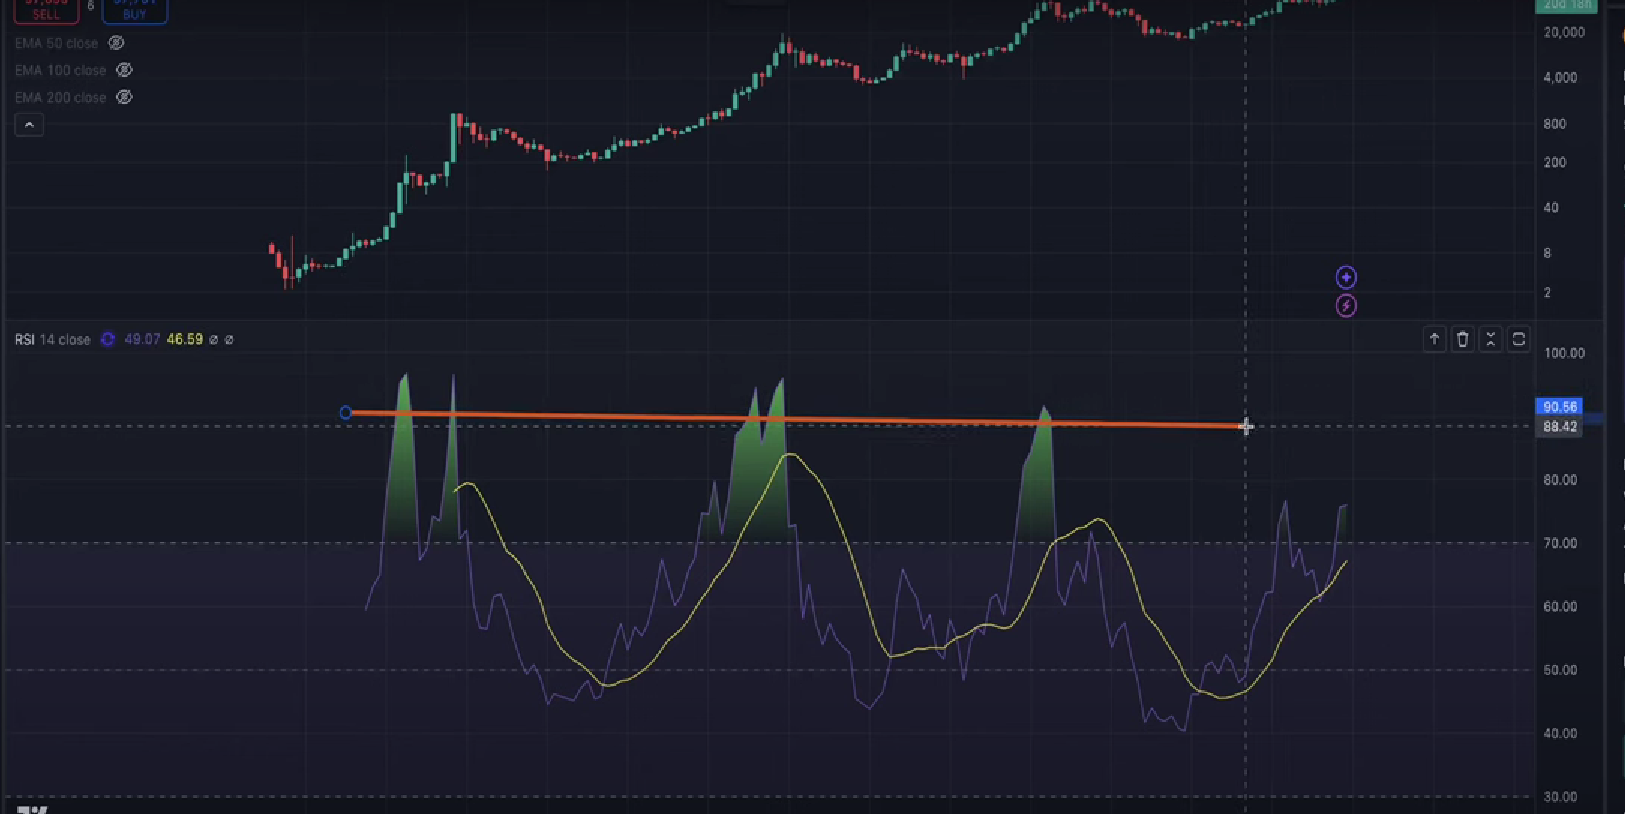The height and width of the screenshot is (814, 1625).
Task: Collapse the RSI pane
Action: 1490,339
